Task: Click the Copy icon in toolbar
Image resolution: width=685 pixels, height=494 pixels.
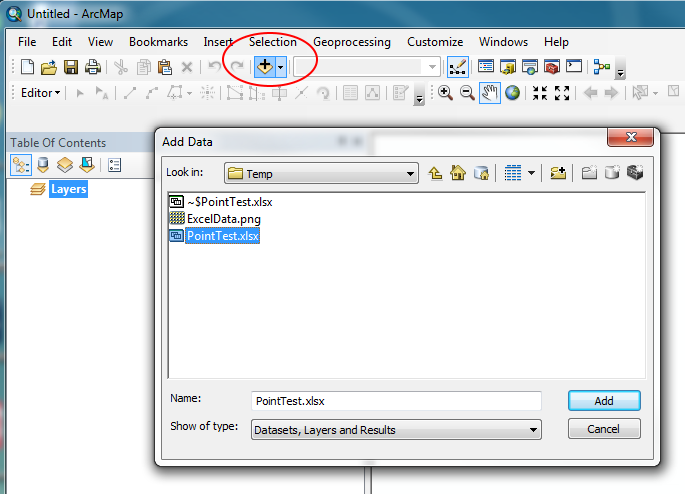Action: point(143,67)
